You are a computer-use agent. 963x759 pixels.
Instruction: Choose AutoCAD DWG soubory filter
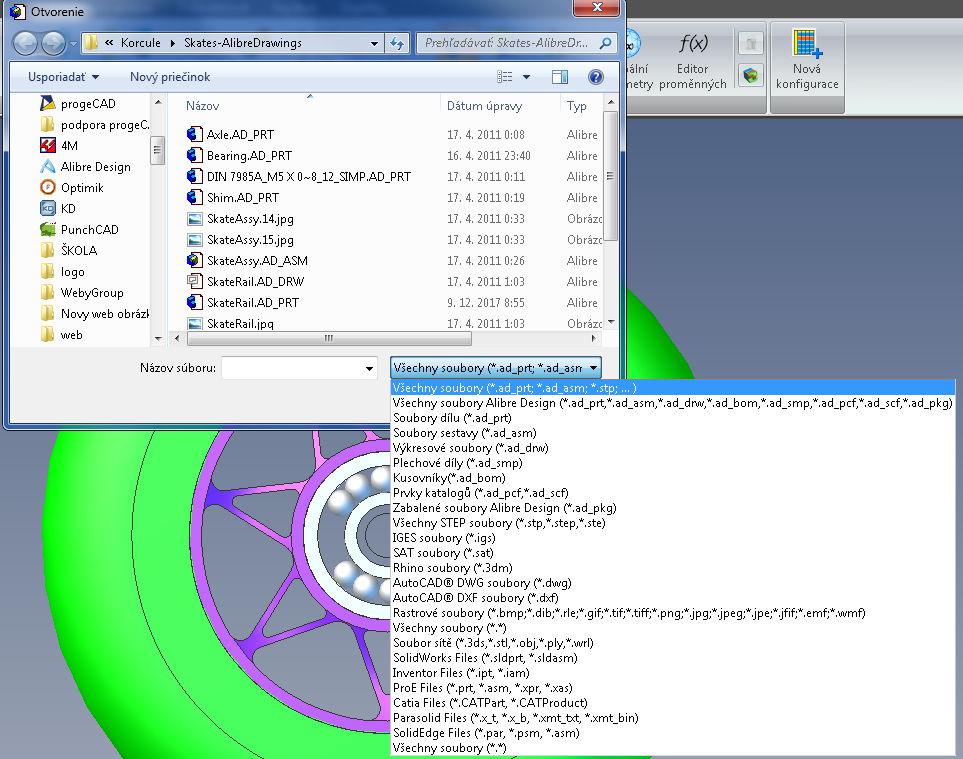(673, 583)
